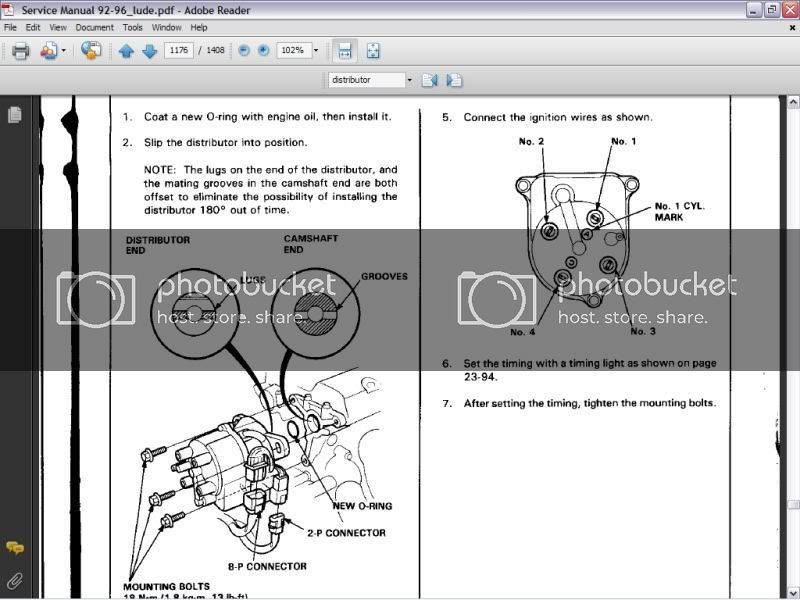Click the text 'Connect the ignition wires as shown.'
Viewport: 800px width, 600px height.
558,117
